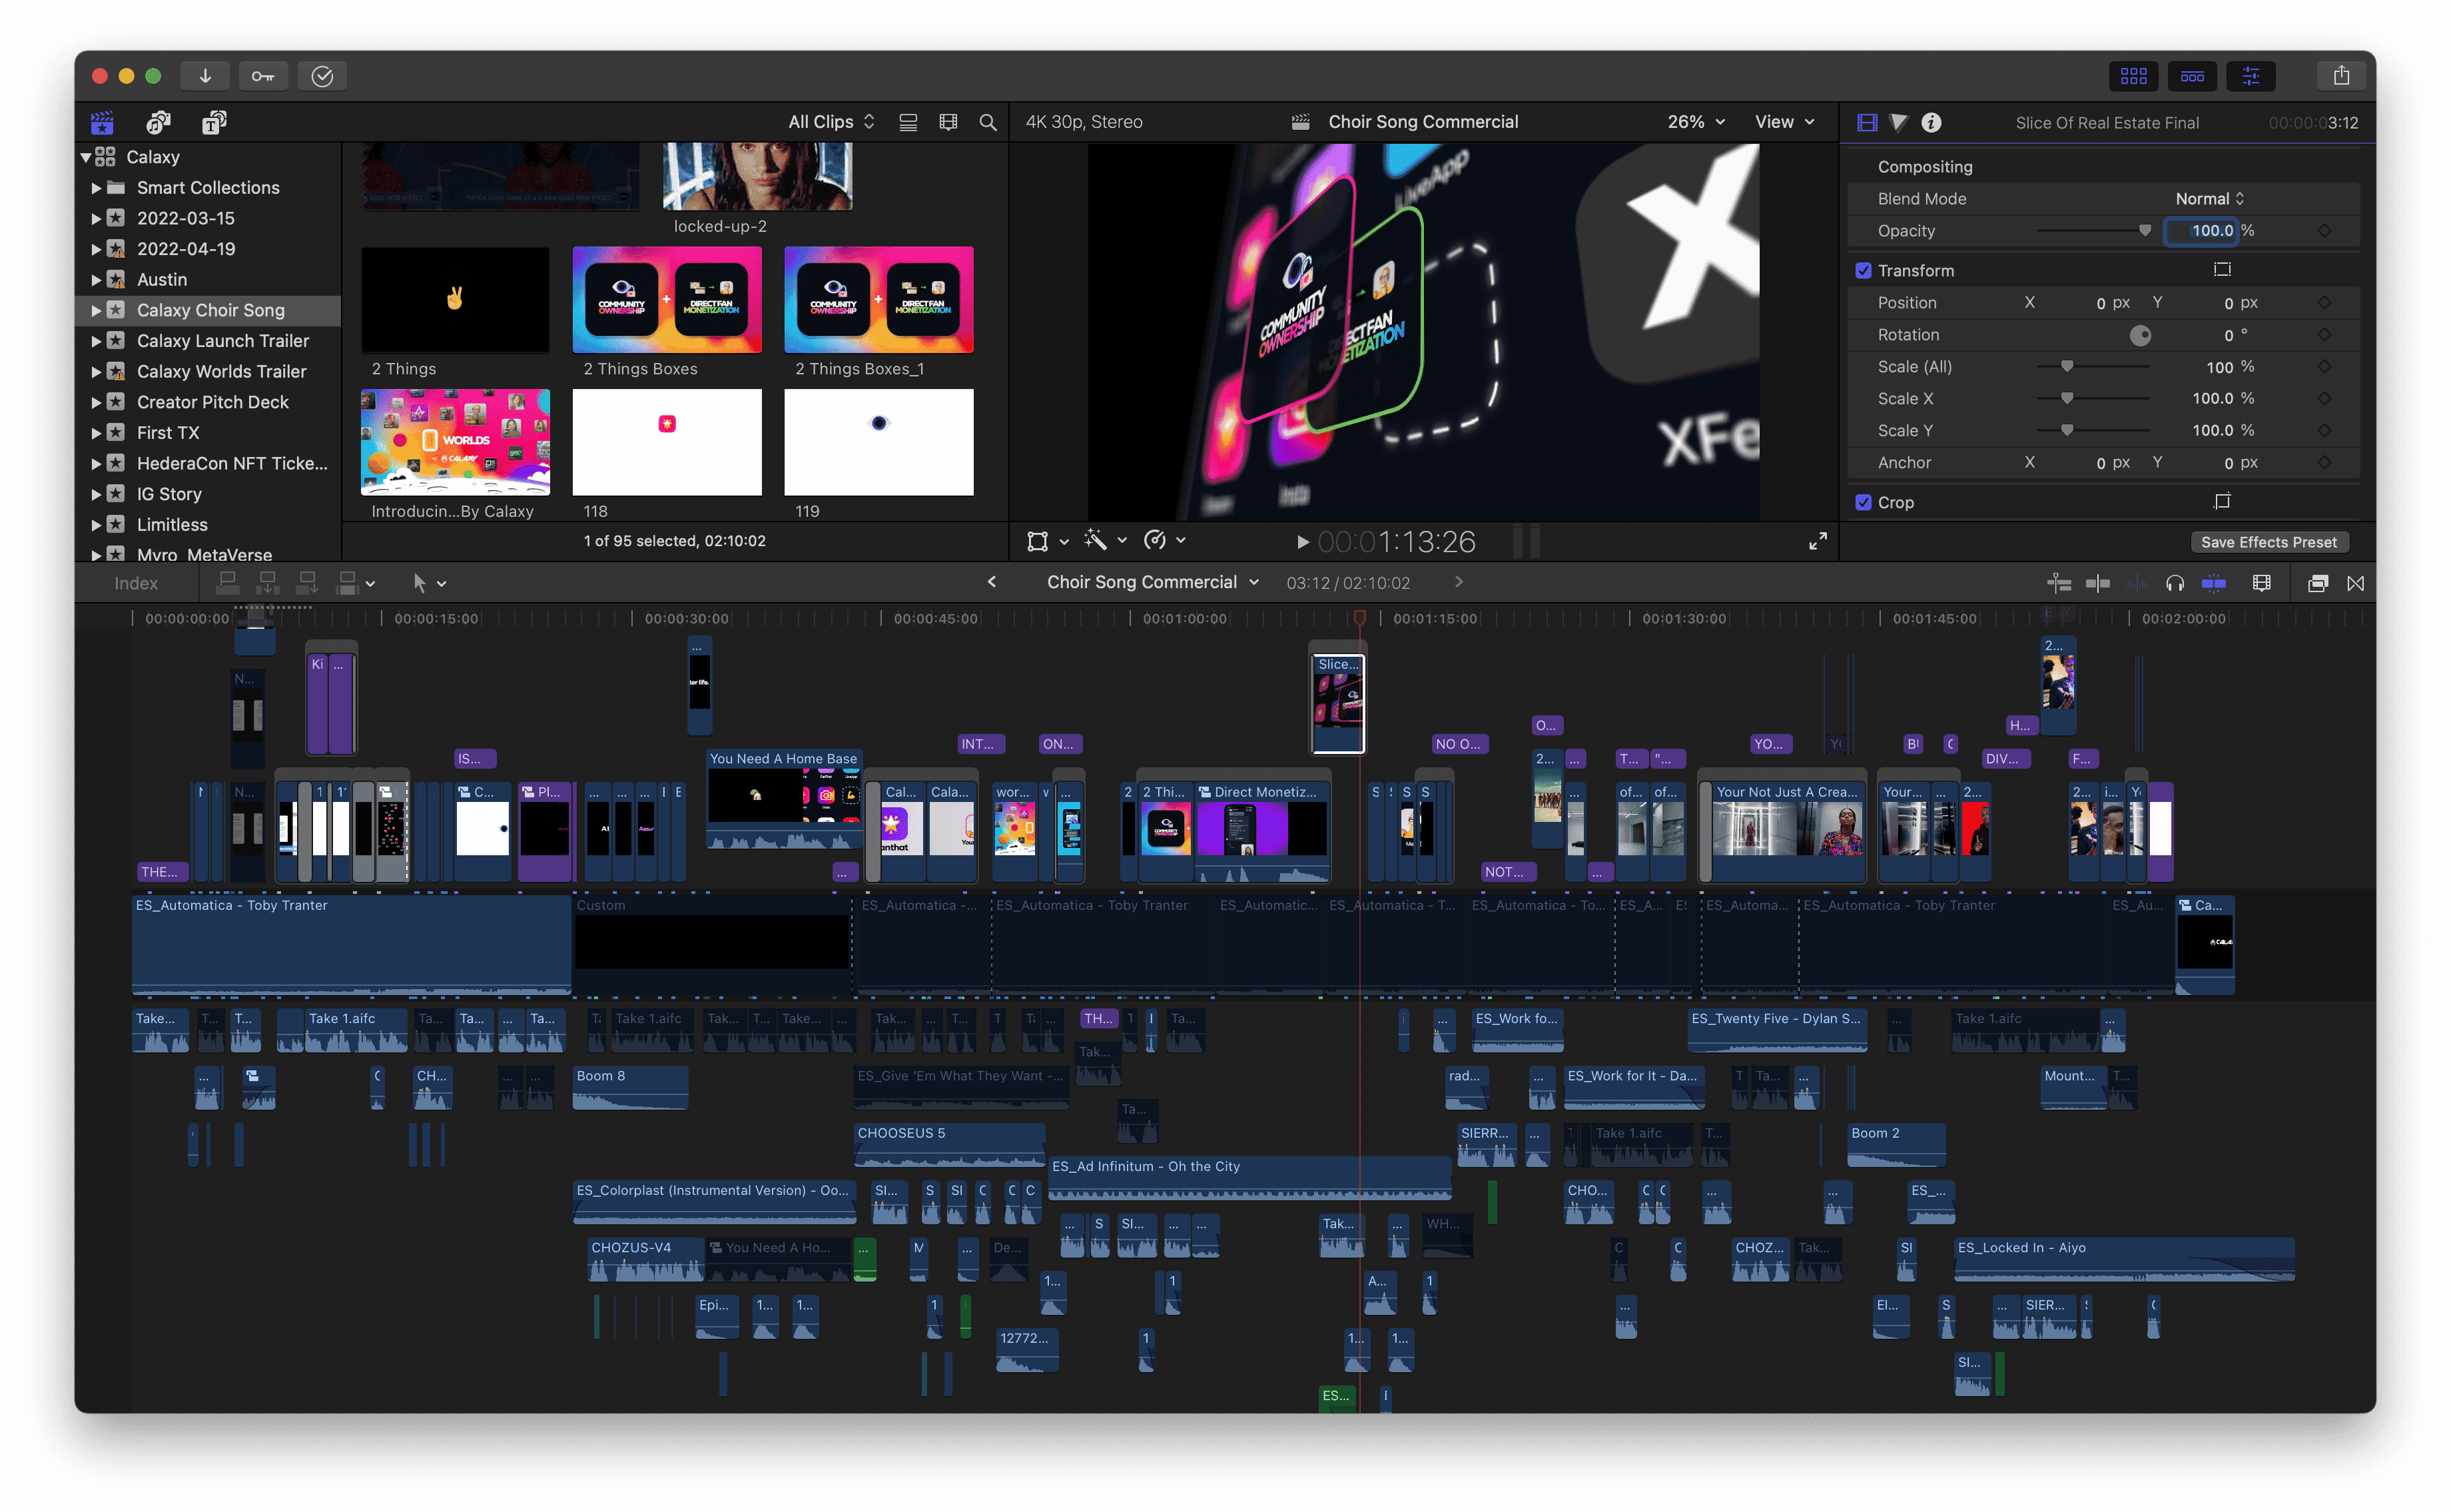Uncheck the Transform checkbox
2451x1512 pixels.
click(x=1863, y=271)
